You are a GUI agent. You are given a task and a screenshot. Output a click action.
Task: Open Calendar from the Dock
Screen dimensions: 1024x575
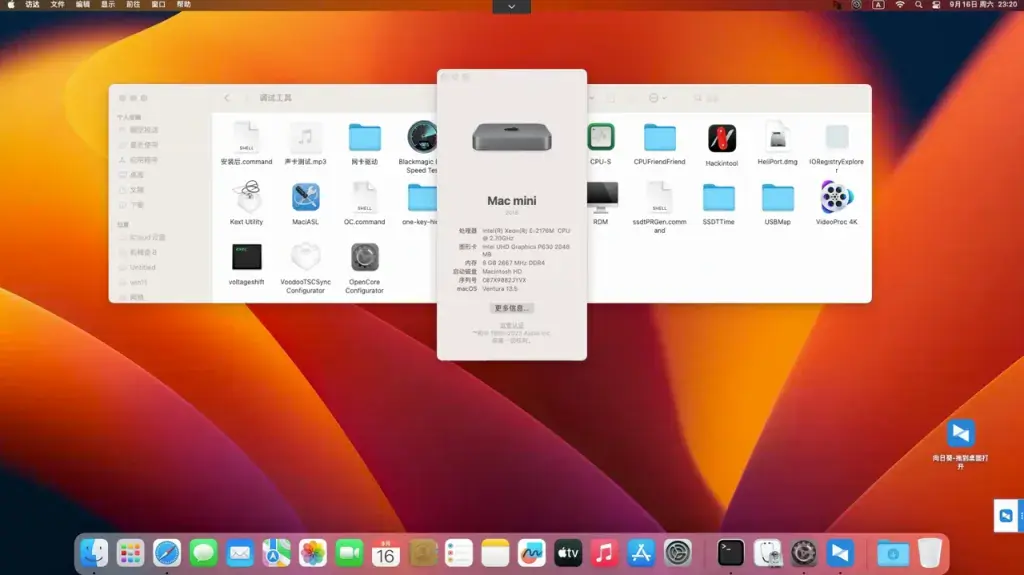point(386,553)
